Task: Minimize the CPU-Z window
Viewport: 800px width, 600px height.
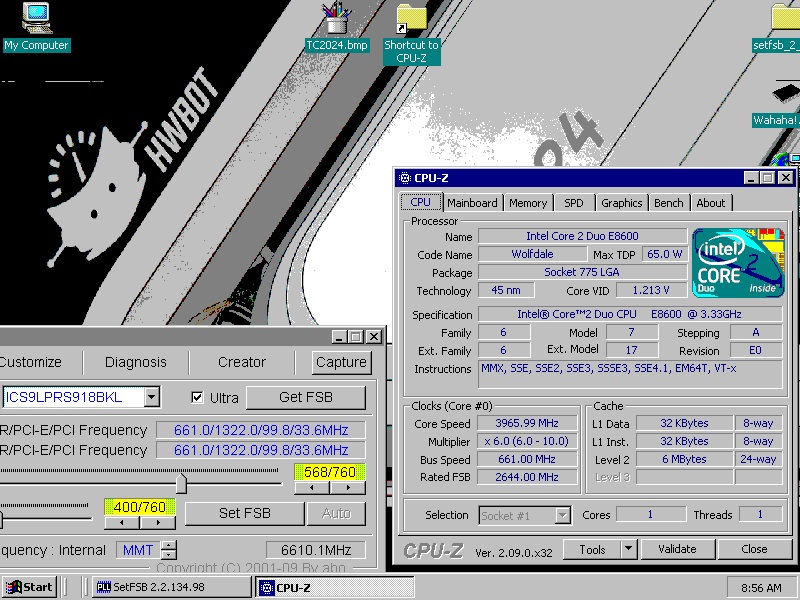Action: [751, 178]
